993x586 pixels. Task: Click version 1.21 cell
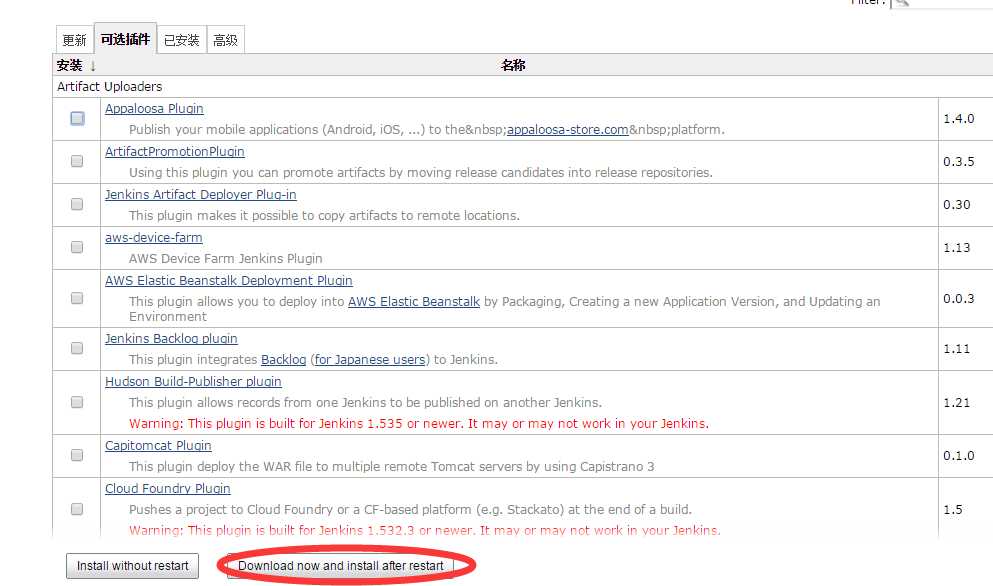(x=957, y=402)
